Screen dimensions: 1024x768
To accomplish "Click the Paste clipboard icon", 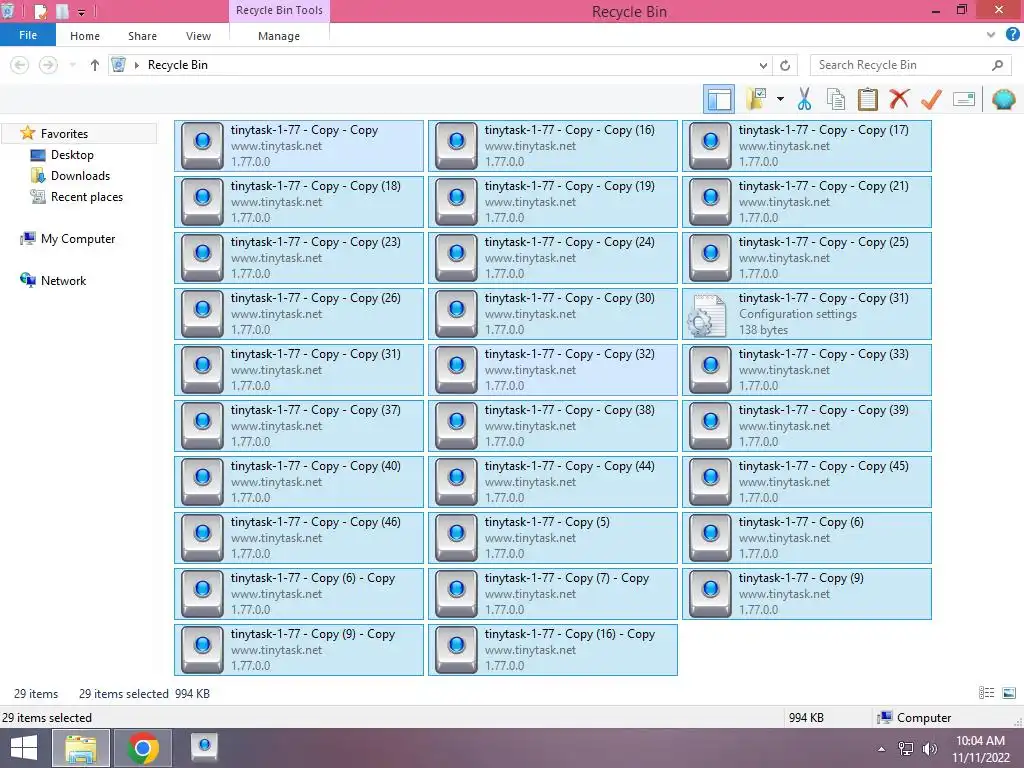I will coord(867,99).
